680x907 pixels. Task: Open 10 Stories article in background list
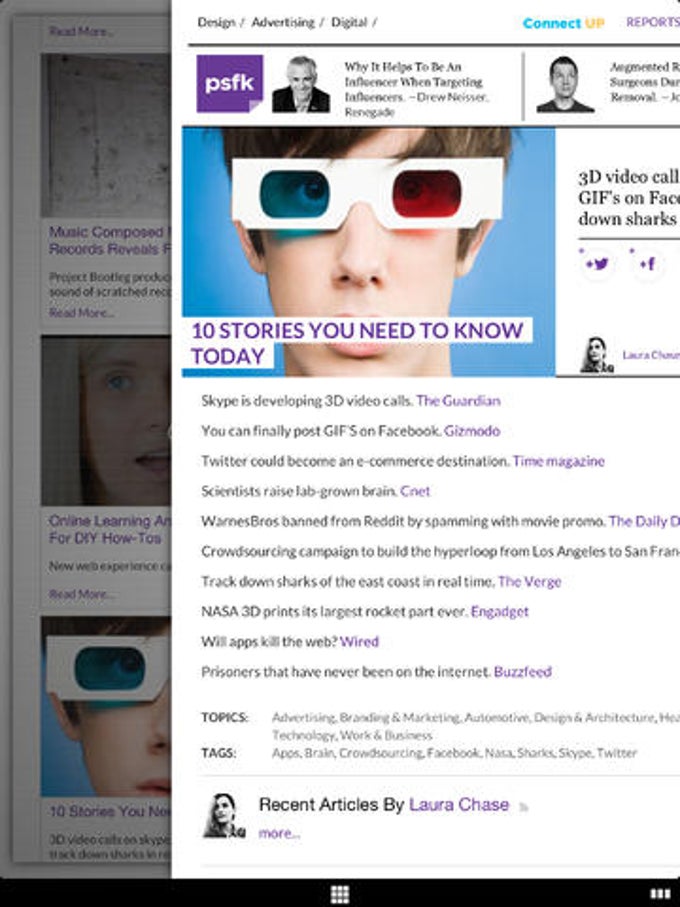pyautogui.click(x=109, y=812)
